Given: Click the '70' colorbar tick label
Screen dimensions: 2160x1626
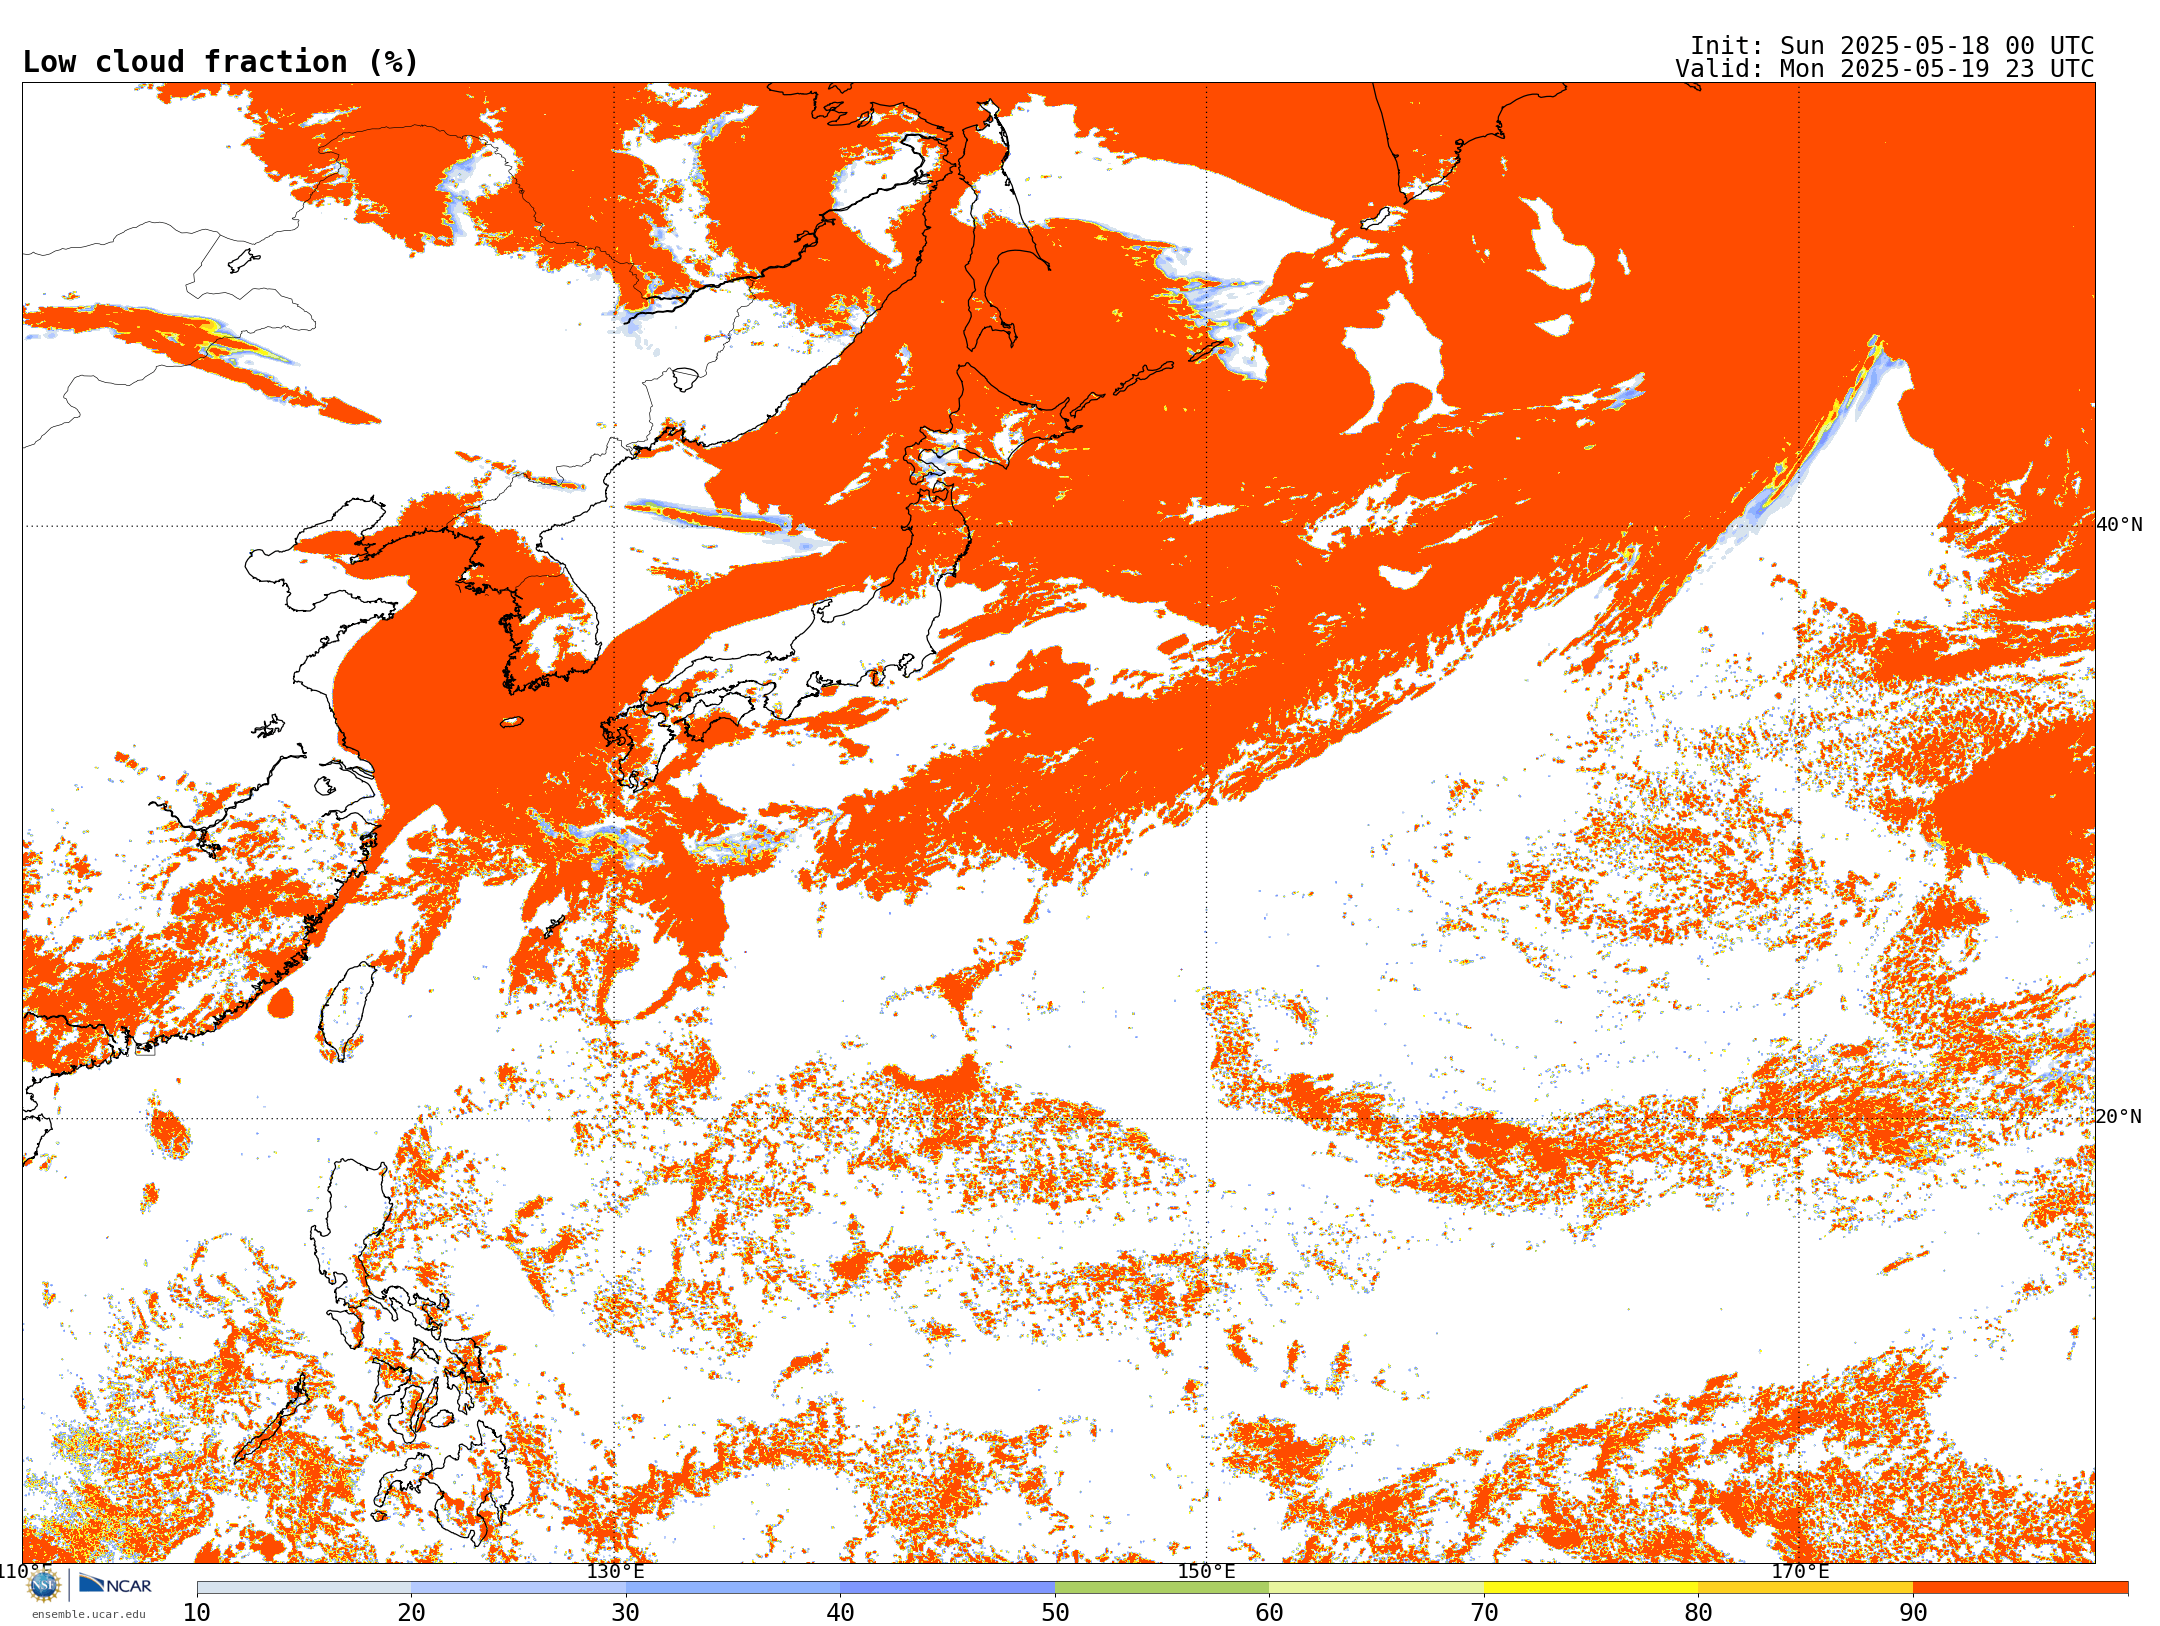Looking at the screenshot, I should tap(1484, 1612).
